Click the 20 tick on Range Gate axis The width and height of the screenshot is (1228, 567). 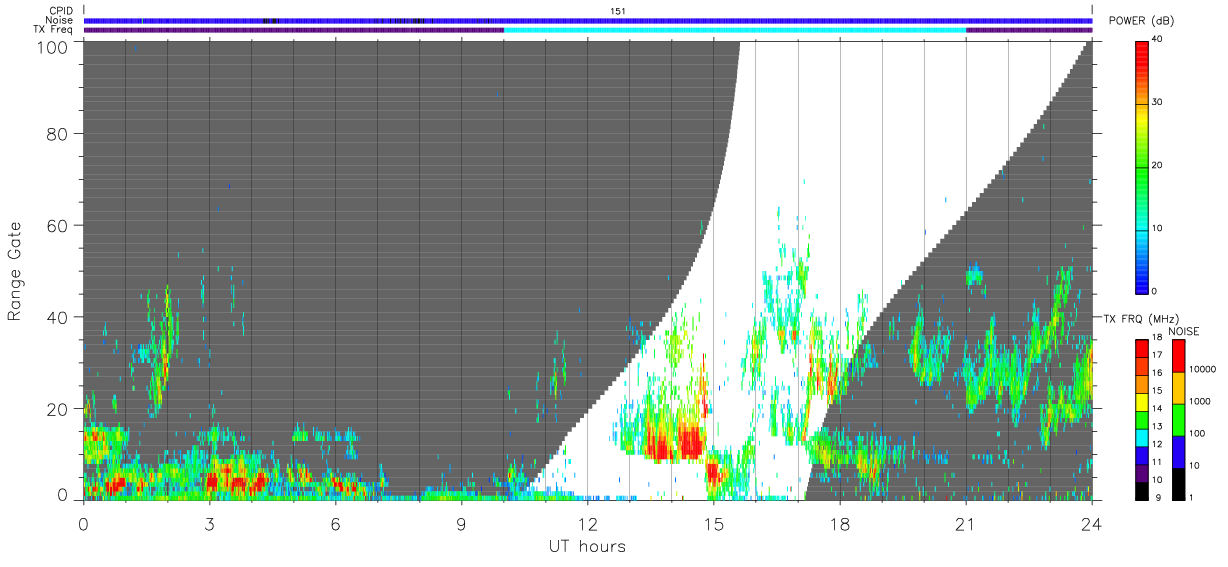[58, 410]
